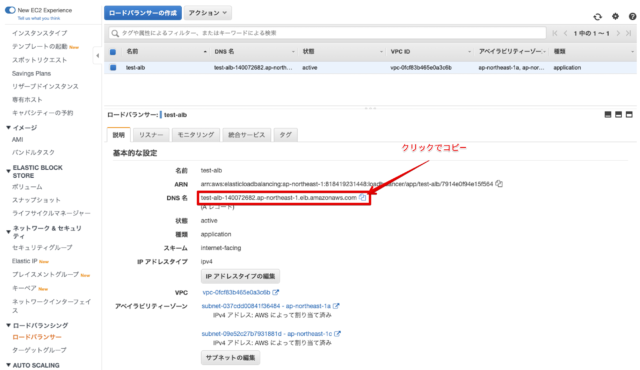The image size is (640, 370).
Task: Toggle the New EC2 Experience switch
Action: (x=10, y=10)
